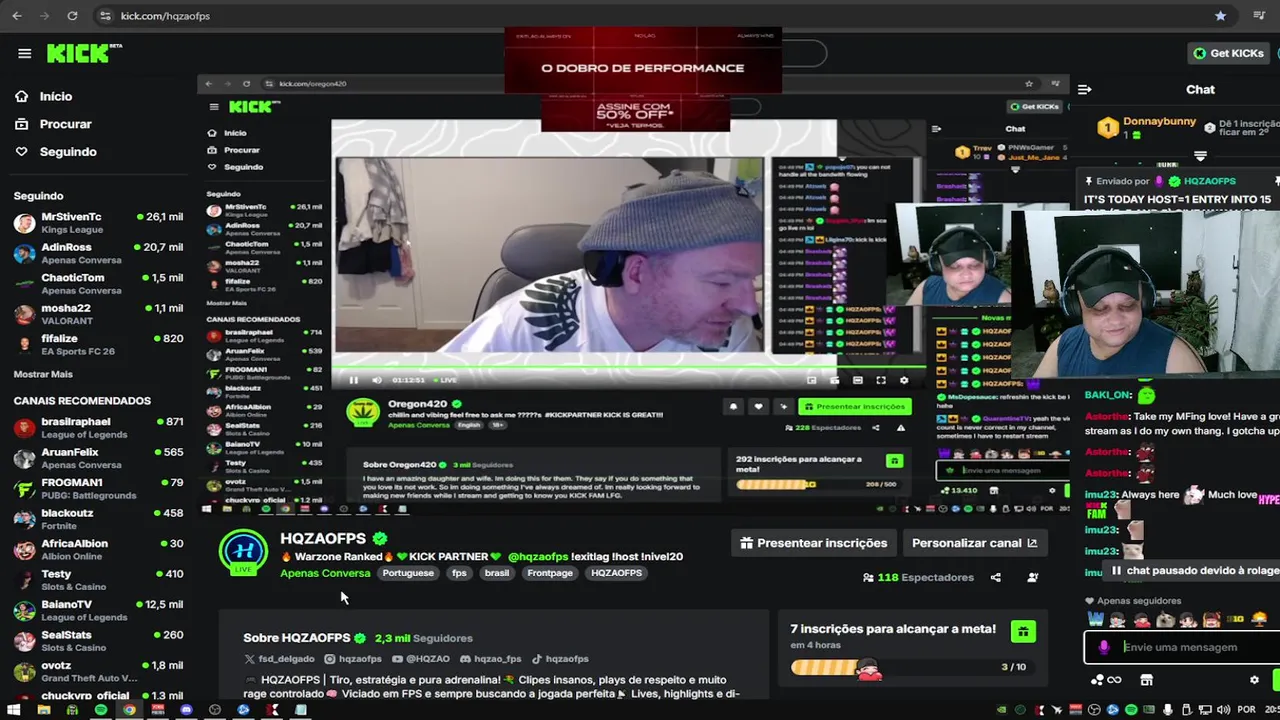Open the fsd_delgado X profile link
The height and width of the screenshot is (720, 1280).
coord(279,659)
